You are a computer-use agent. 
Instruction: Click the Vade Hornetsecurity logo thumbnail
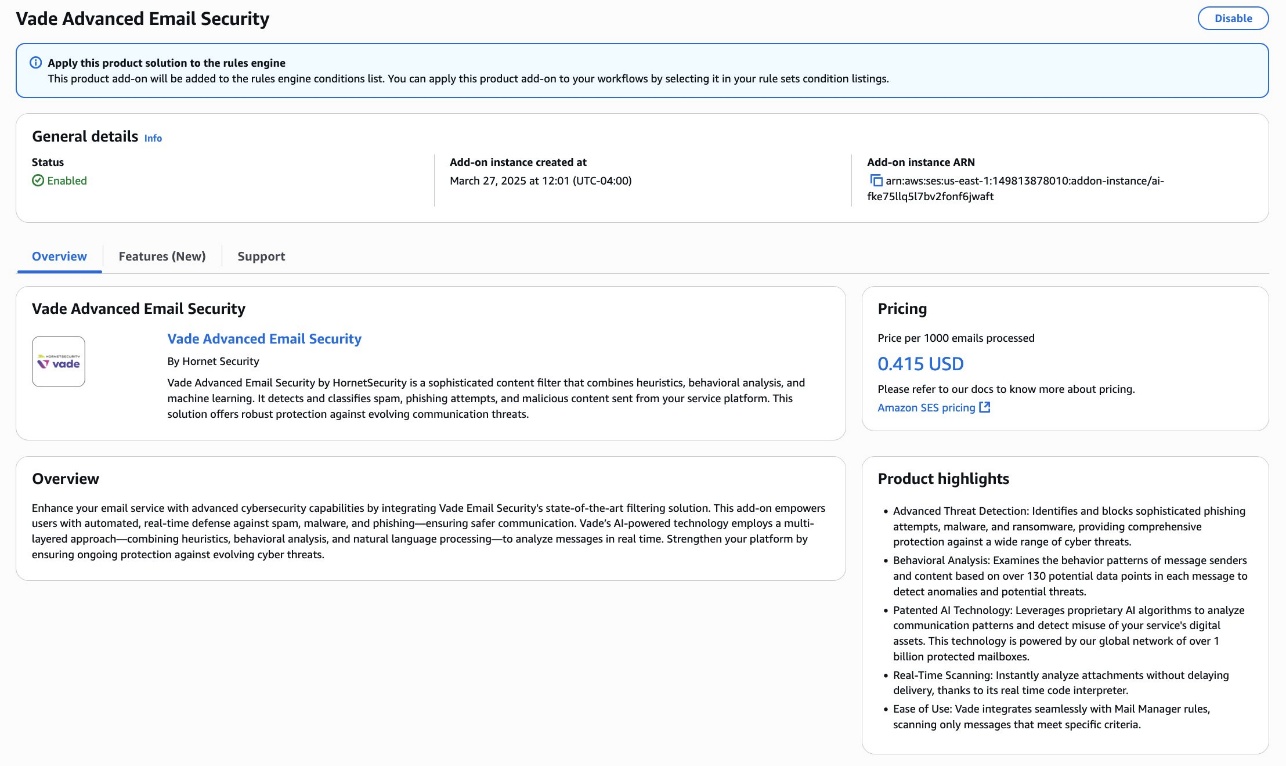[x=58, y=362]
